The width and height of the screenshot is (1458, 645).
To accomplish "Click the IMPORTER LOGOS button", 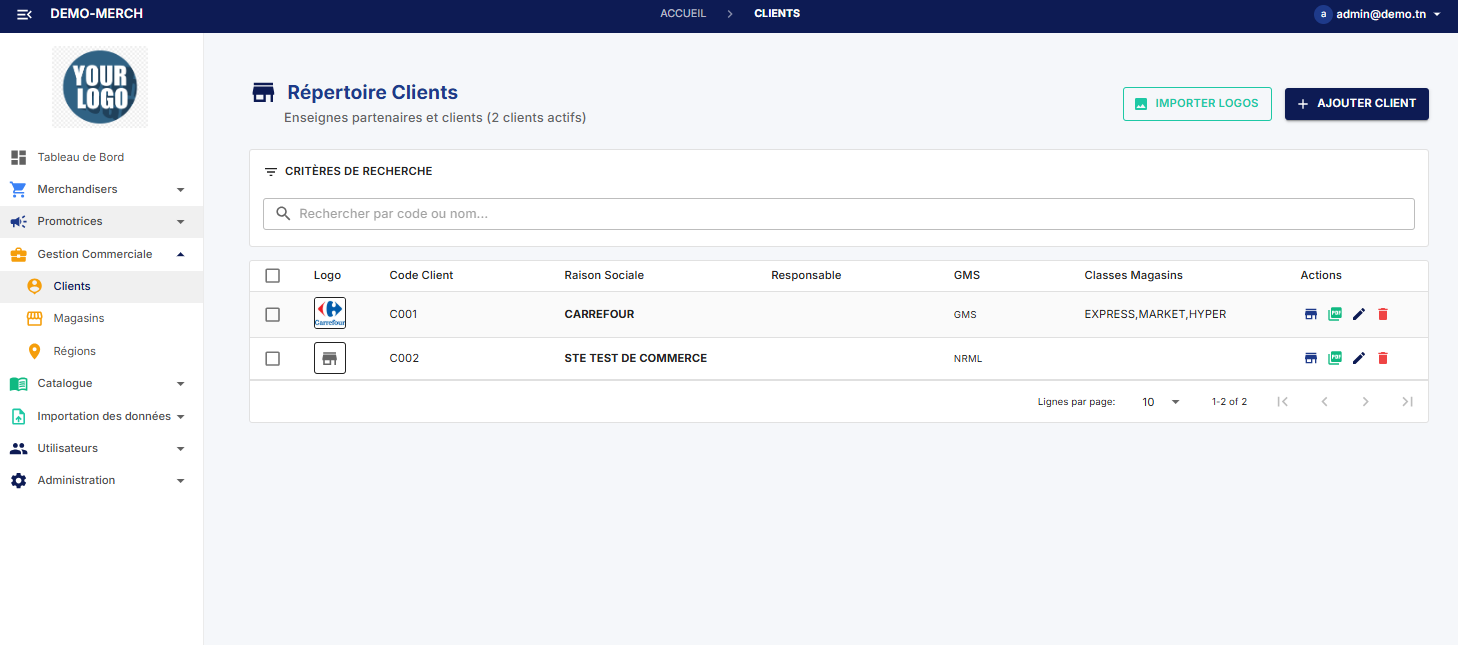I will point(1197,104).
